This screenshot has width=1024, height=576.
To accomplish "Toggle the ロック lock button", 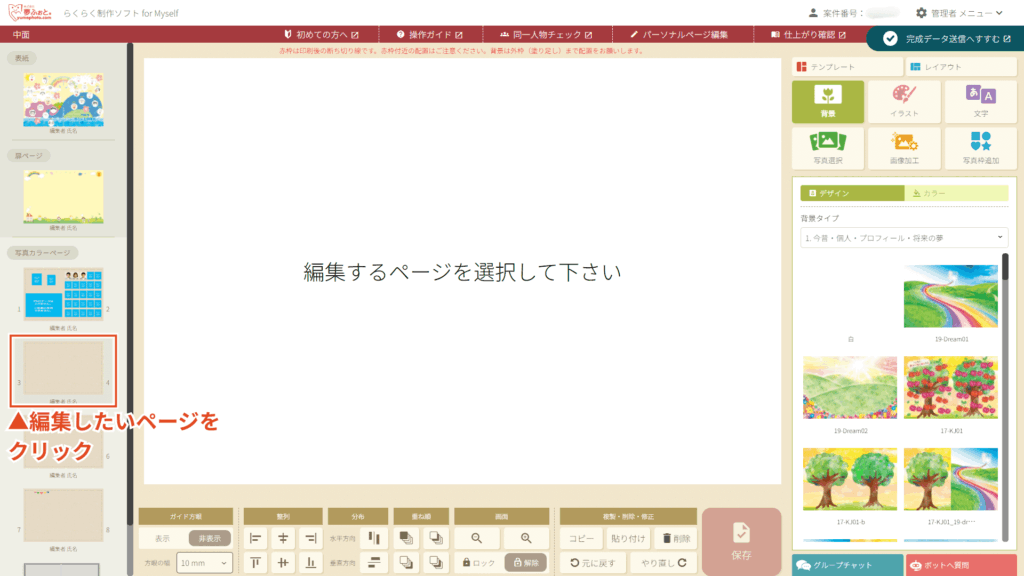I will tap(476, 563).
